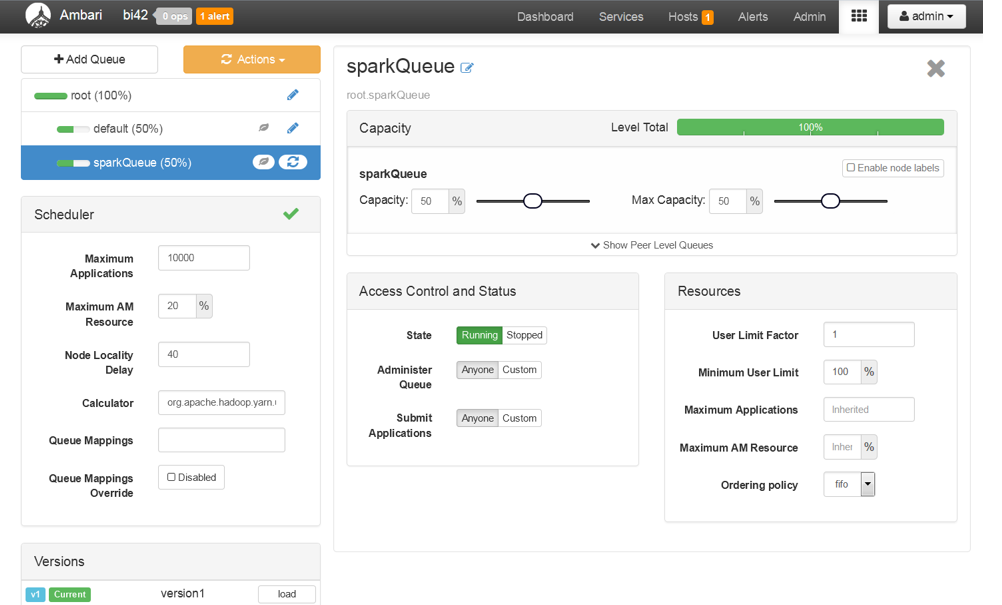This screenshot has height=605, width=1002.
Task: Edit the root queue with pencil icon
Action: [x=293, y=95]
